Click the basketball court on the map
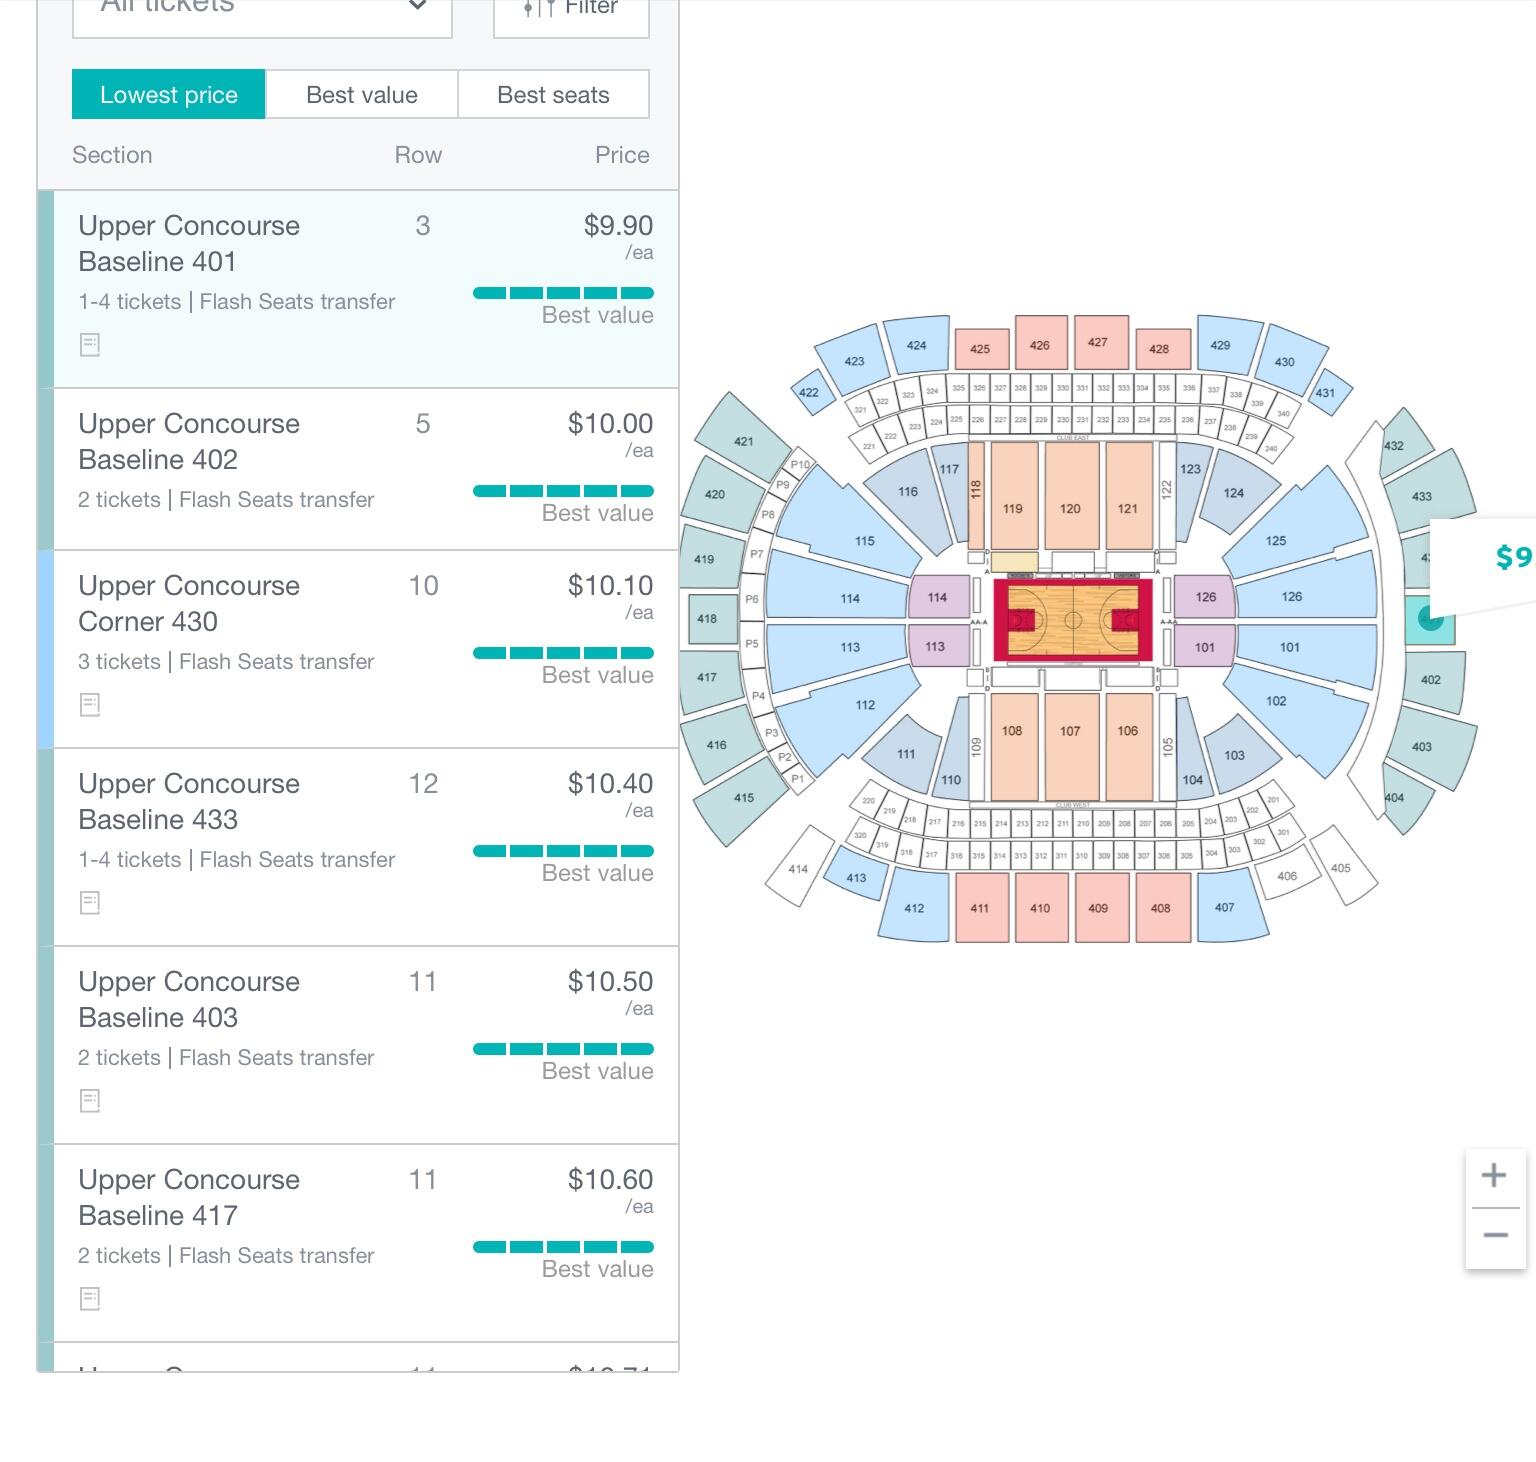This screenshot has height=1462, width=1536. [x=1073, y=620]
